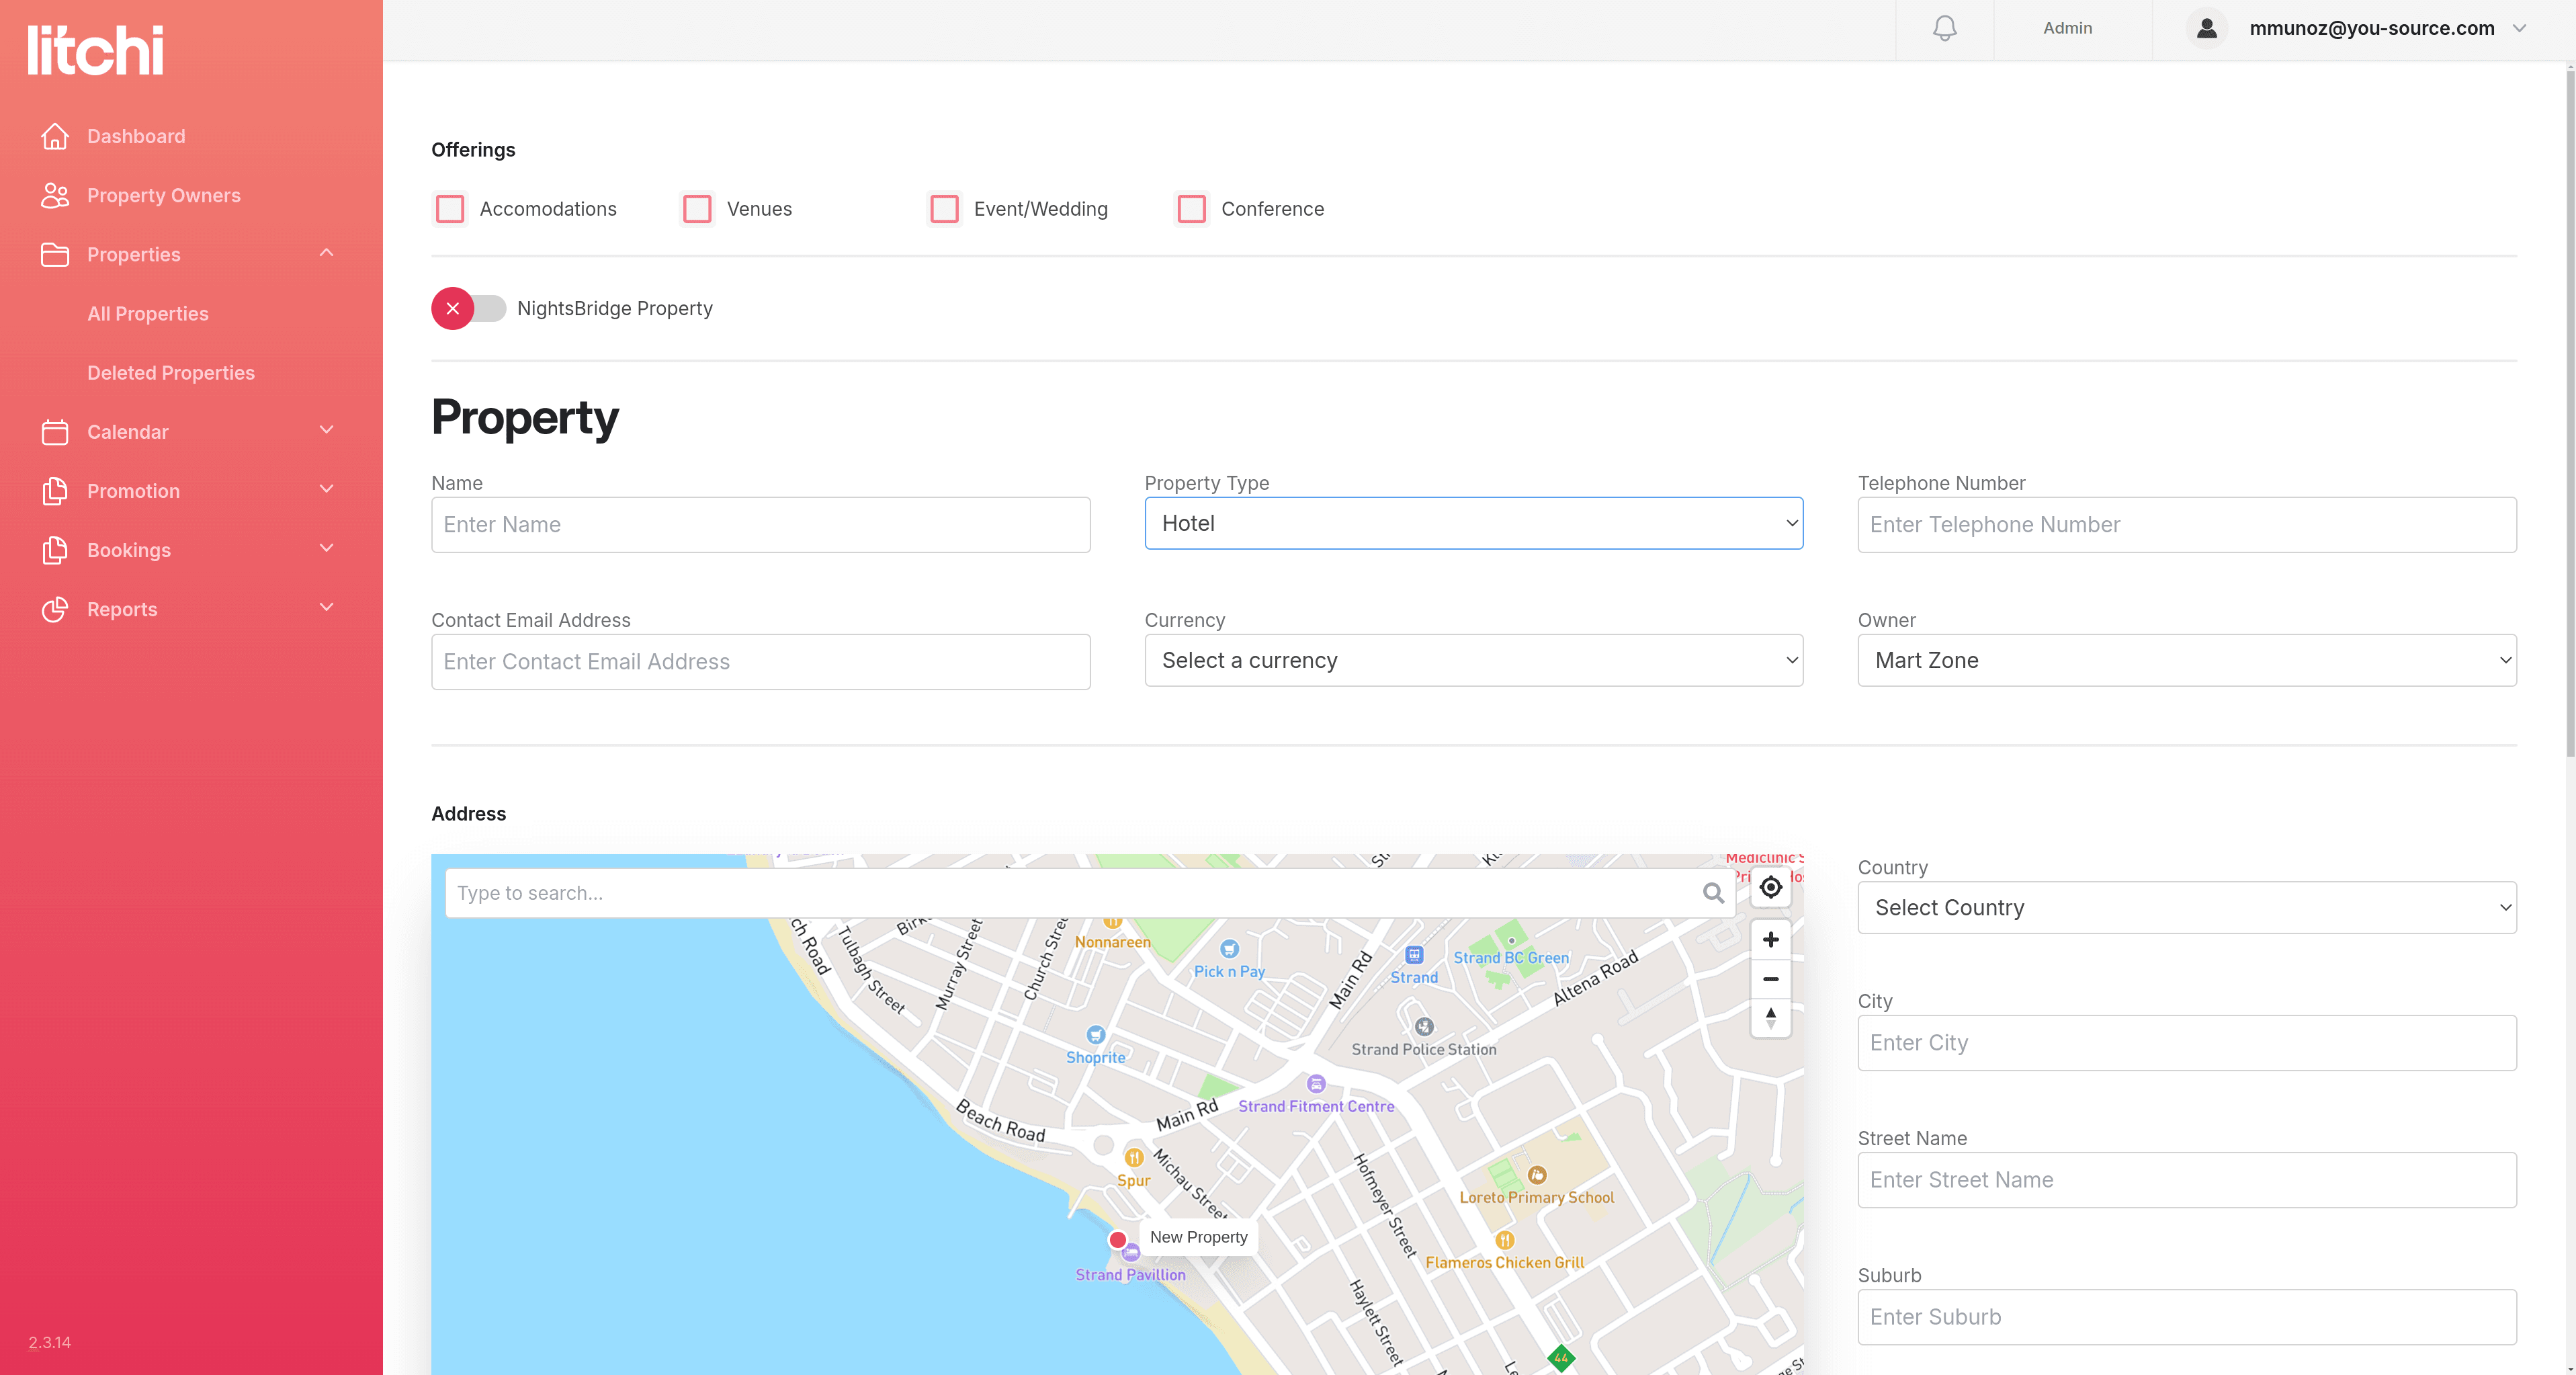Click the Admin label in header
The height and width of the screenshot is (1375, 2576).
click(x=2067, y=27)
